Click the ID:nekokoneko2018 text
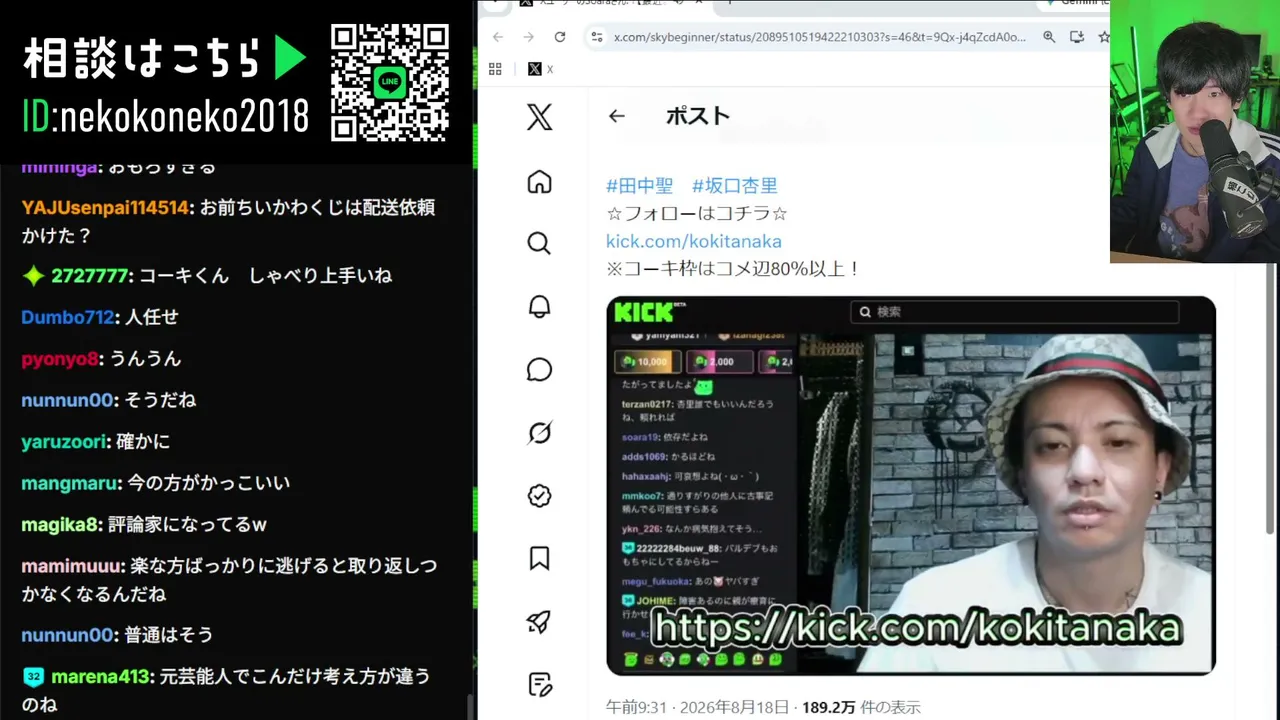This screenshot has width=1280, height=720. tap(166, 117)
